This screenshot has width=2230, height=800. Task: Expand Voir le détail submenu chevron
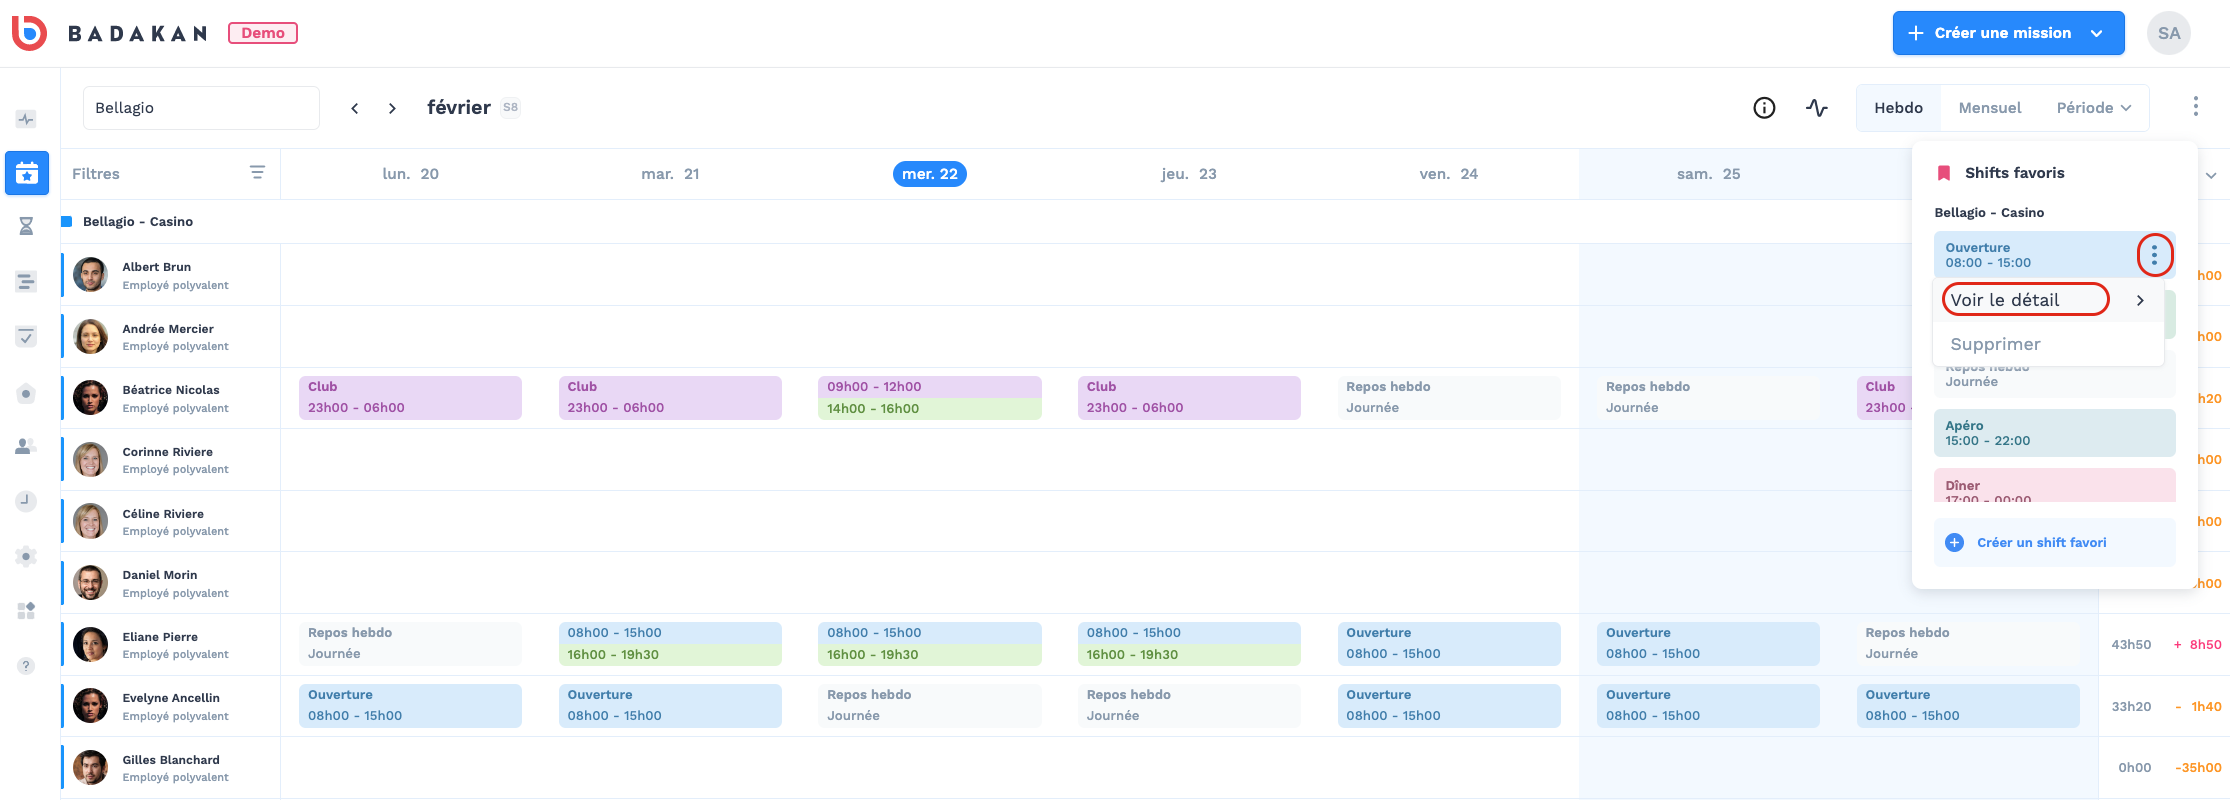pos(2140,300)
